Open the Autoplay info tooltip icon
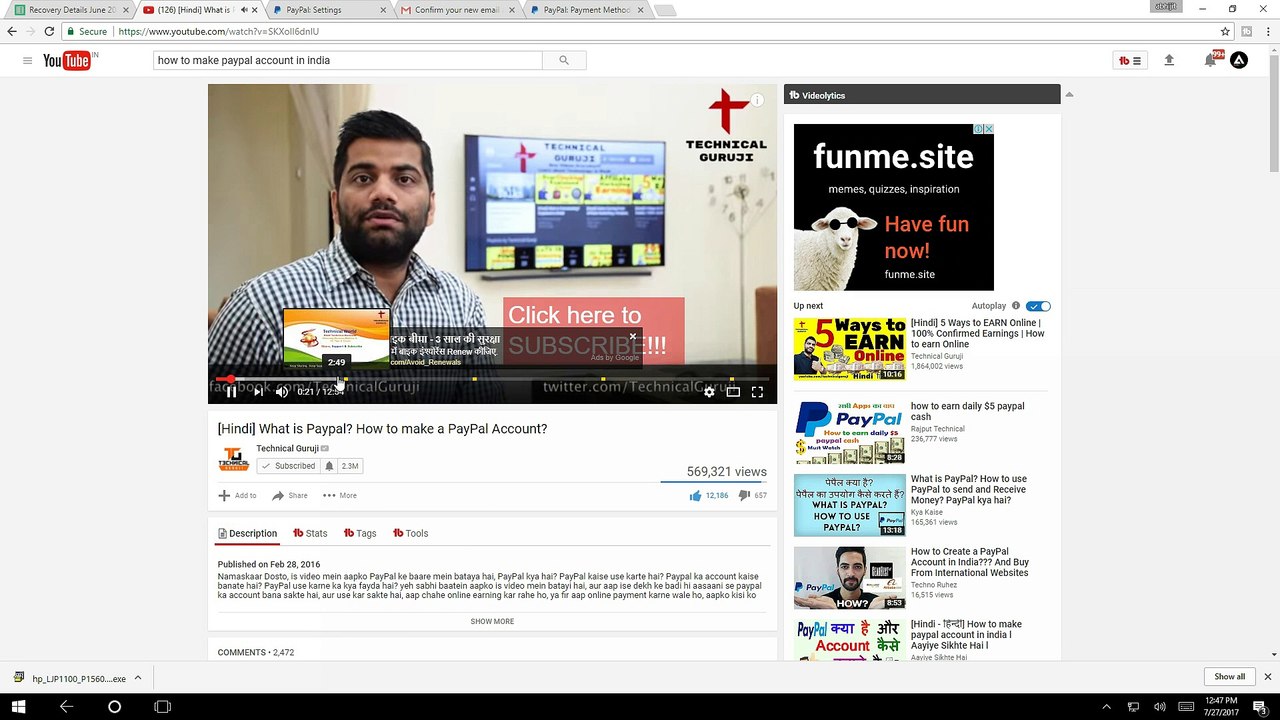This screenshot has height=720, width=1280. 1016,306
